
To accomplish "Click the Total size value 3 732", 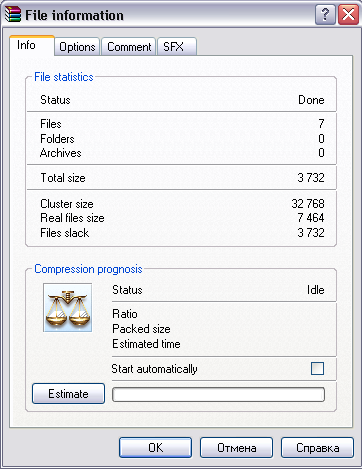I will click(311, 178).
